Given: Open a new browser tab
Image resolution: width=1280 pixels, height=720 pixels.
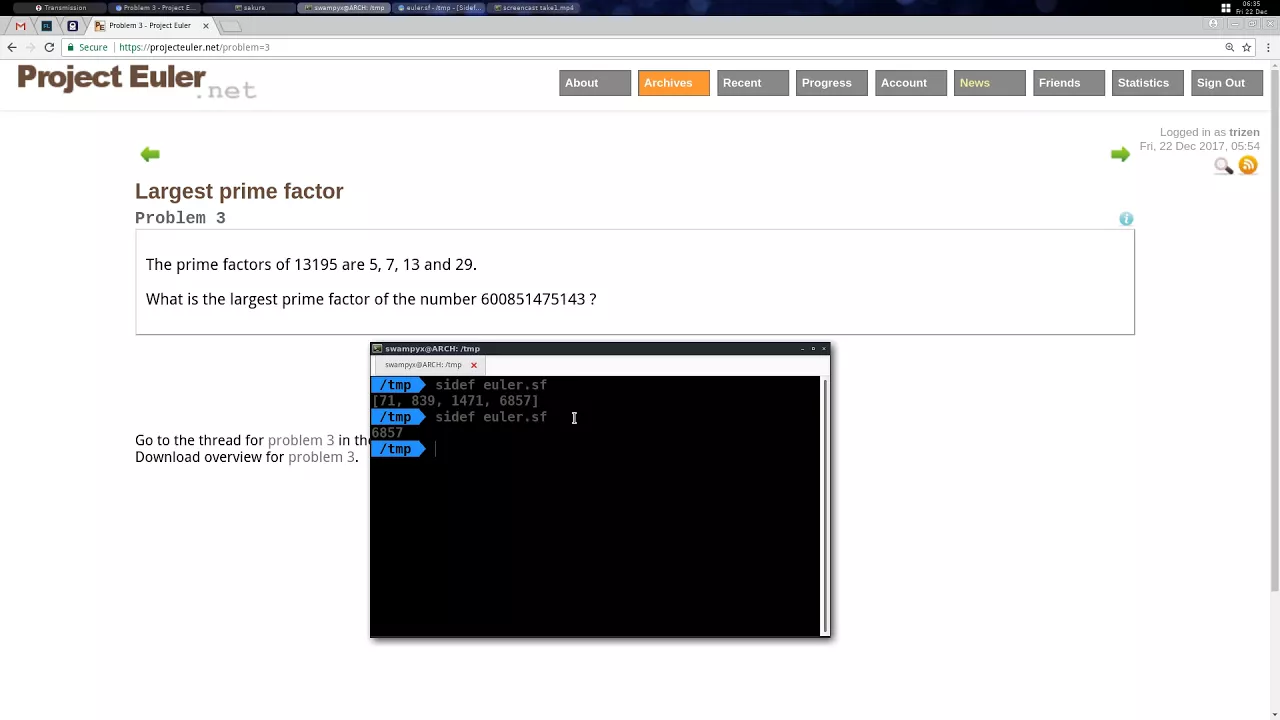Looking at the screenshot, I should point(231,26).
